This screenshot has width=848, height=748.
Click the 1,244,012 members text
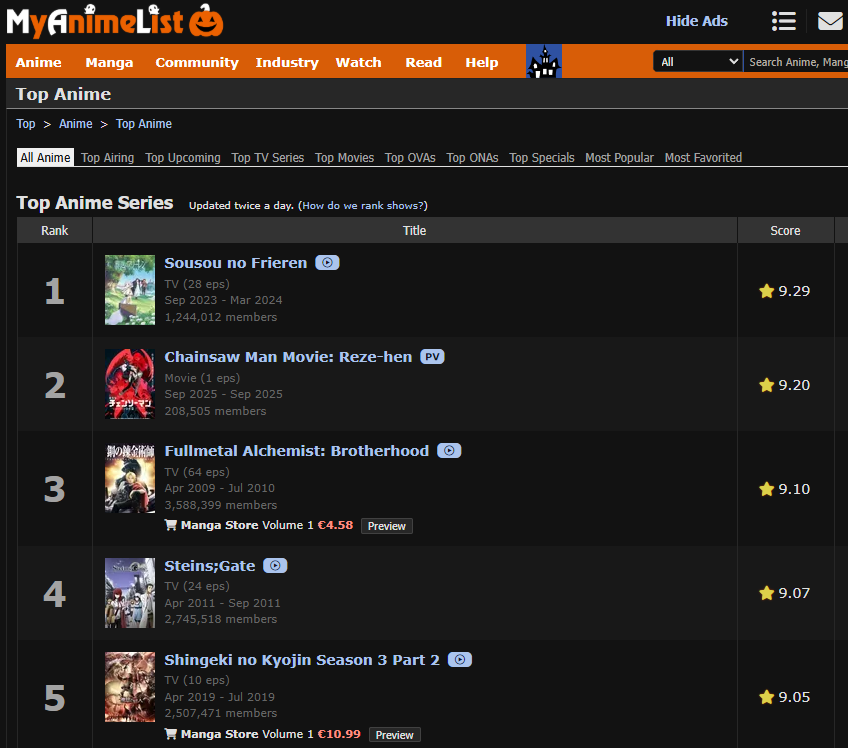[x=221, y=317]
